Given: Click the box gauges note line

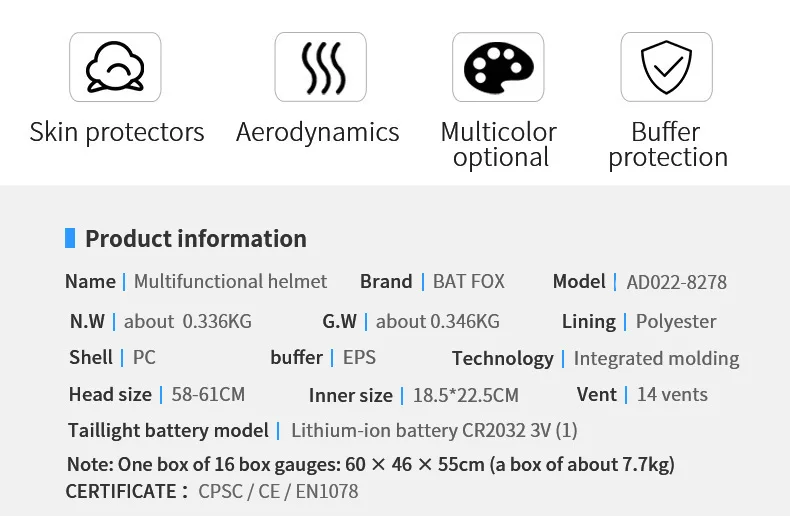Looking at the screenshot, I should tap(370, 464).
